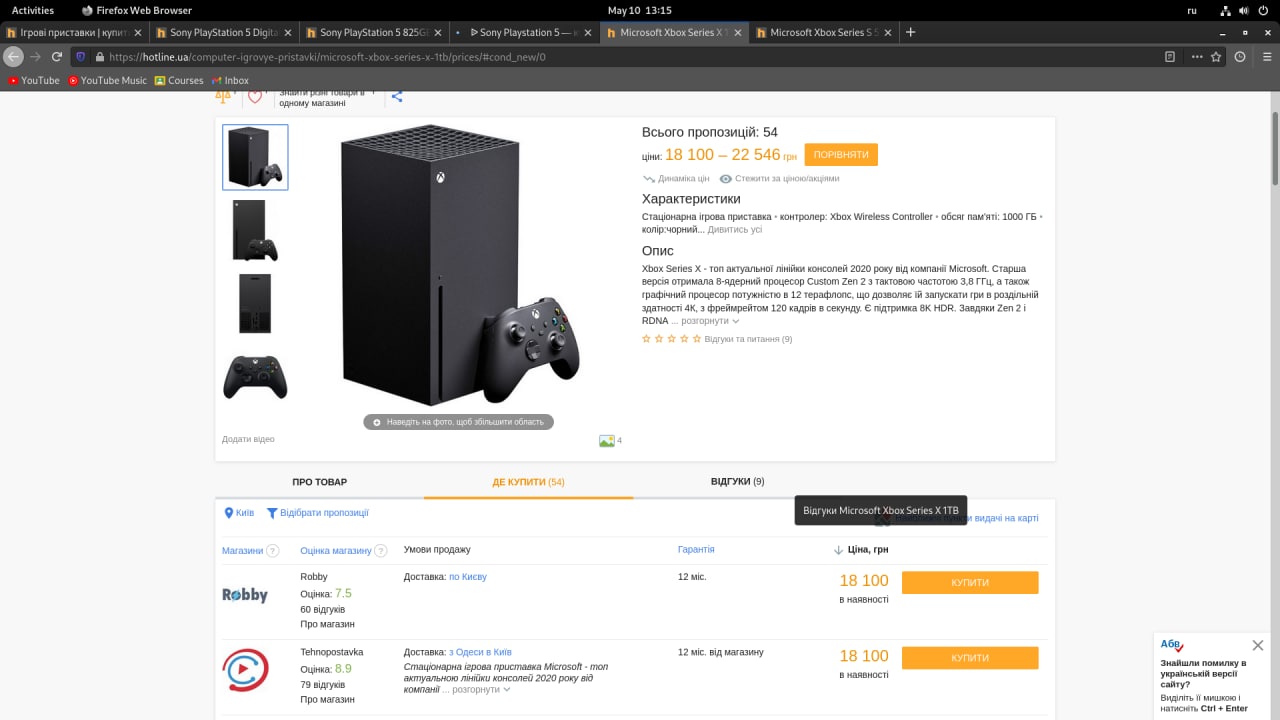Close the translation error popup
Viewport: 1280px width, 720px height.
pos(1257,645)
